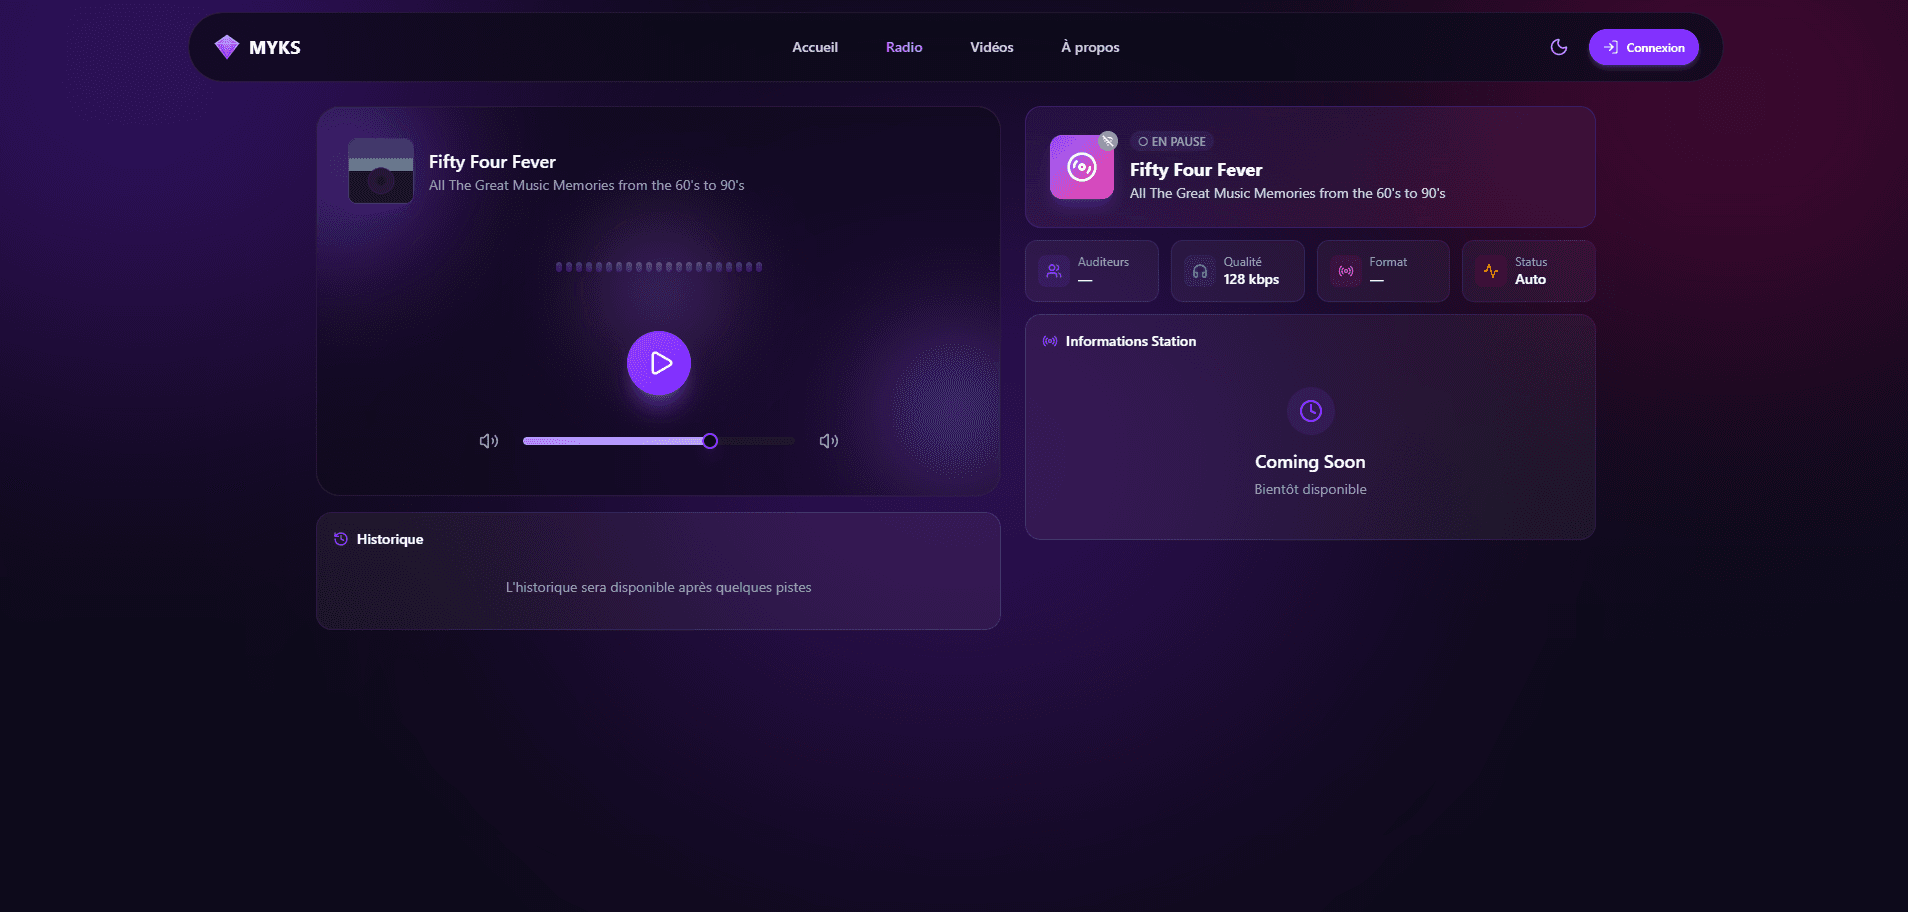The width and height of the screenshot is (1908, 912).
Task: Click the Informations Station heading
Action: click(1131, 341)
